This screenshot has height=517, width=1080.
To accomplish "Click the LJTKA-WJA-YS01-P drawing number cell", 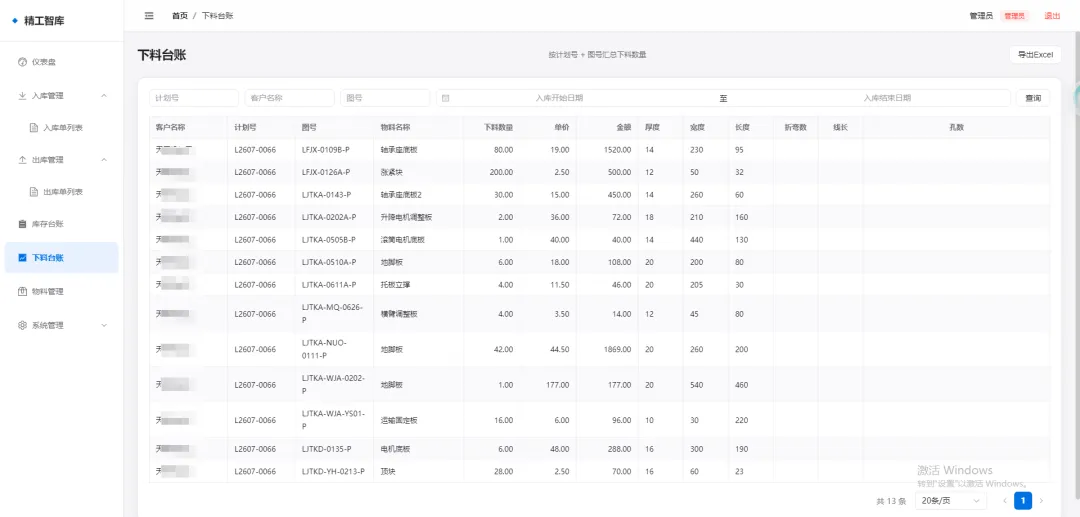I will coord(333,420).
